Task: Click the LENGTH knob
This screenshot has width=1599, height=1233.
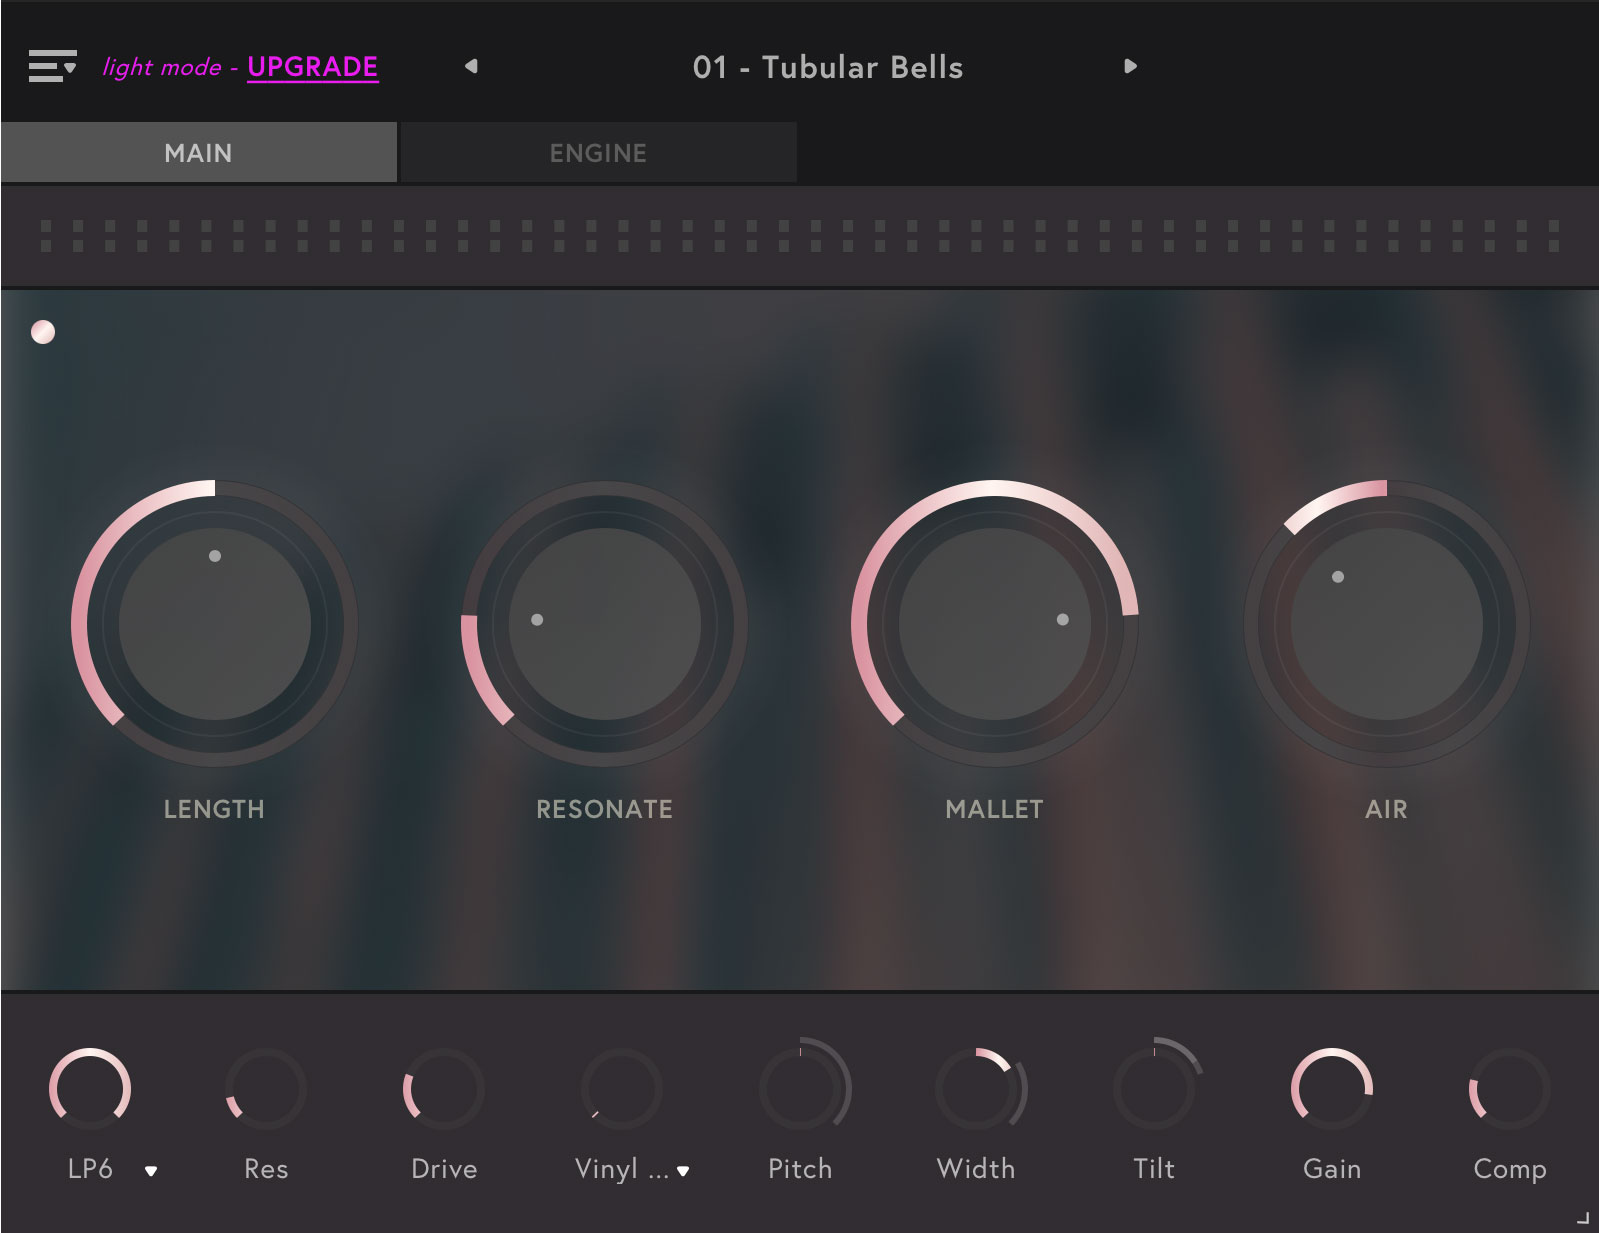Action: tap(214, 624)
